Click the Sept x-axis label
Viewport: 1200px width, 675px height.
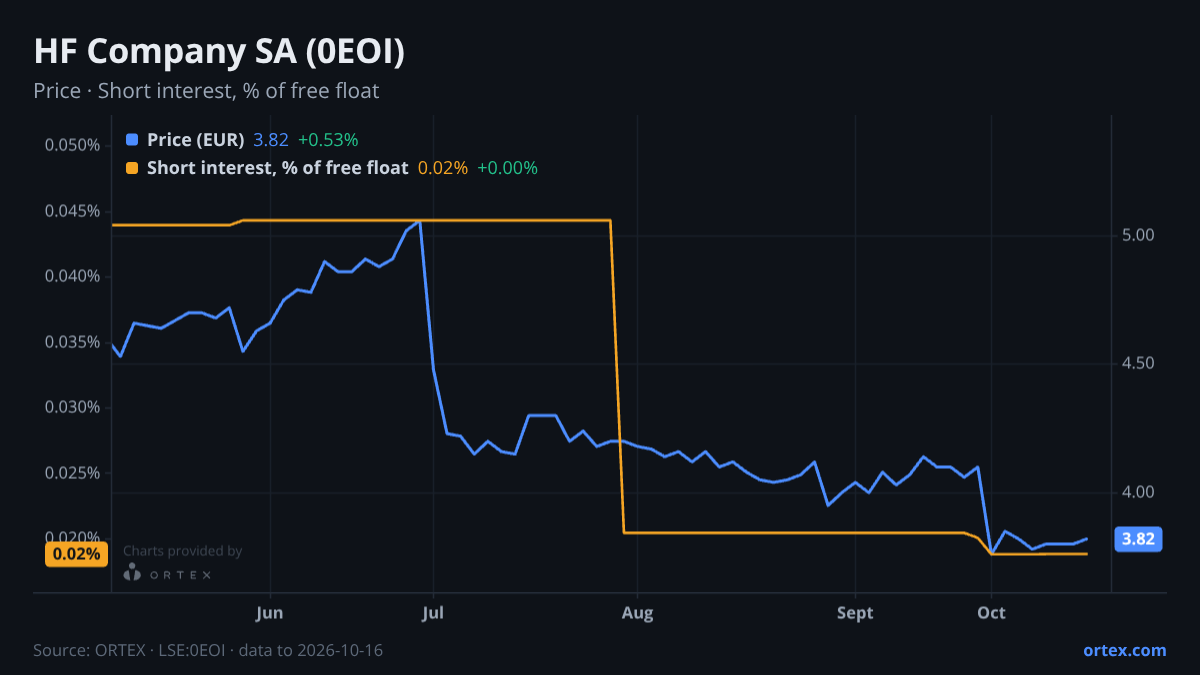(x=855, y=613)
